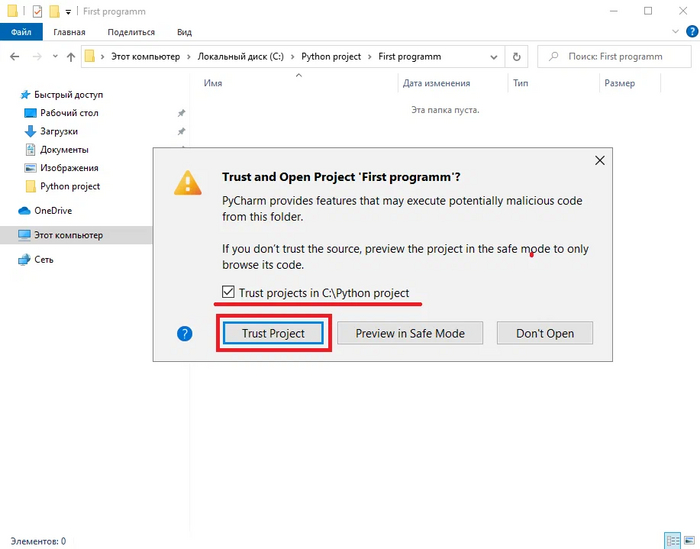This screenshot has width=700, height=549.
Task: Sort by the Тип column header
Action: (x=521, y=83)
